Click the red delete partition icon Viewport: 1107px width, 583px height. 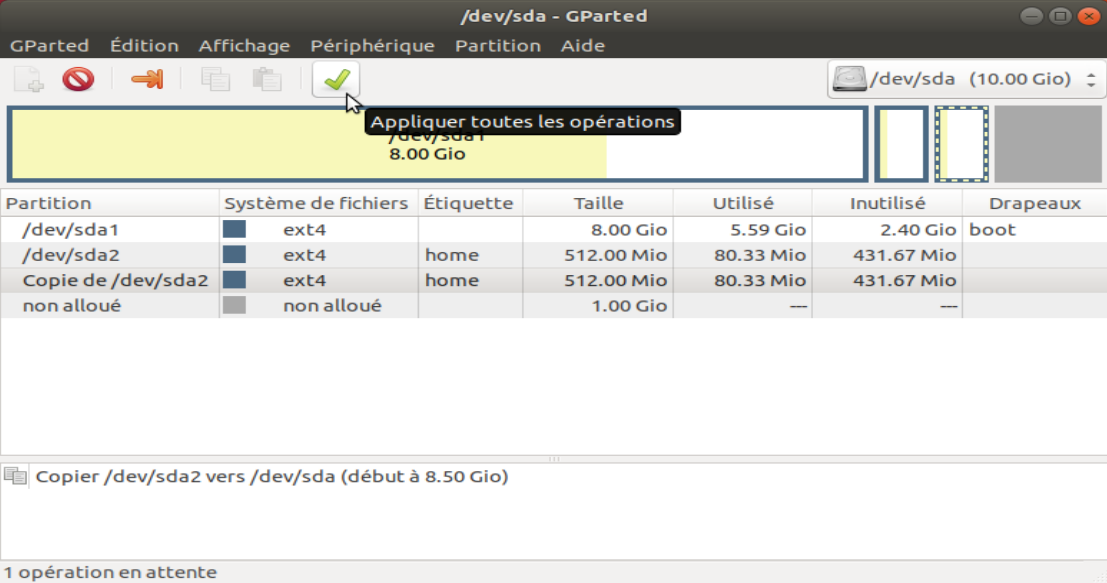tap(78, 79)
